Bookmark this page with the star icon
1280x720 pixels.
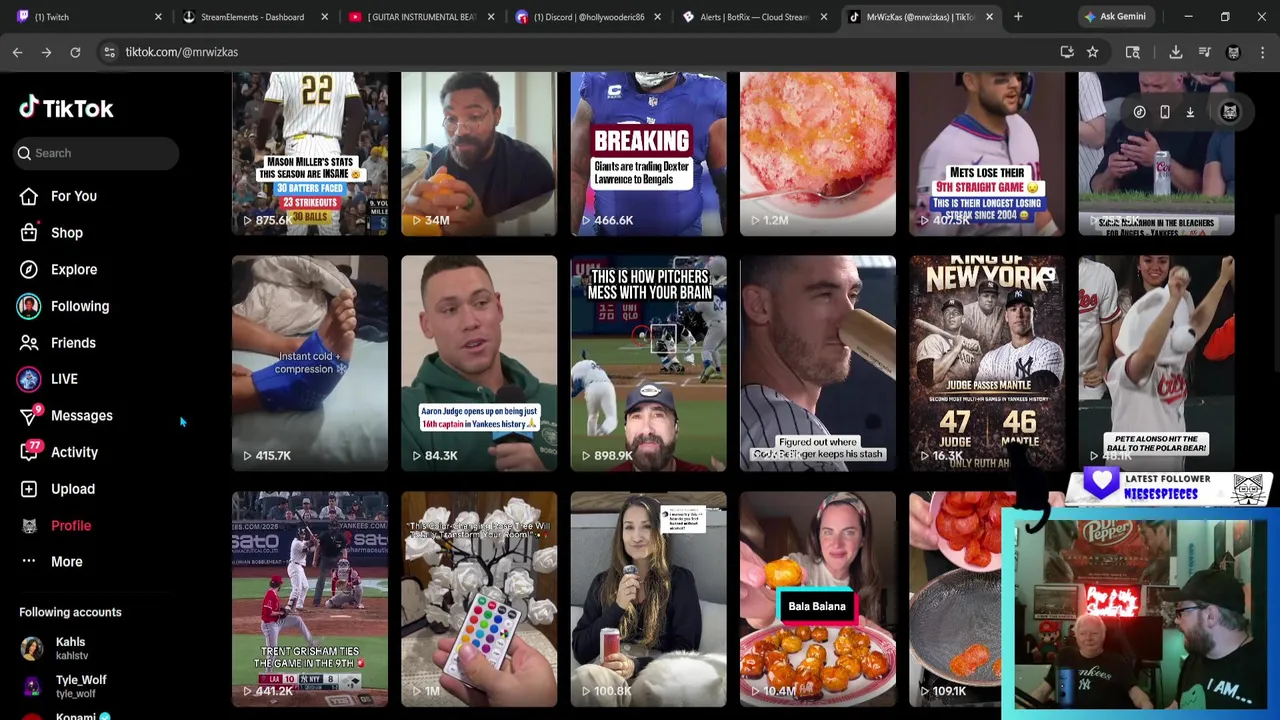pos(1093,52)
